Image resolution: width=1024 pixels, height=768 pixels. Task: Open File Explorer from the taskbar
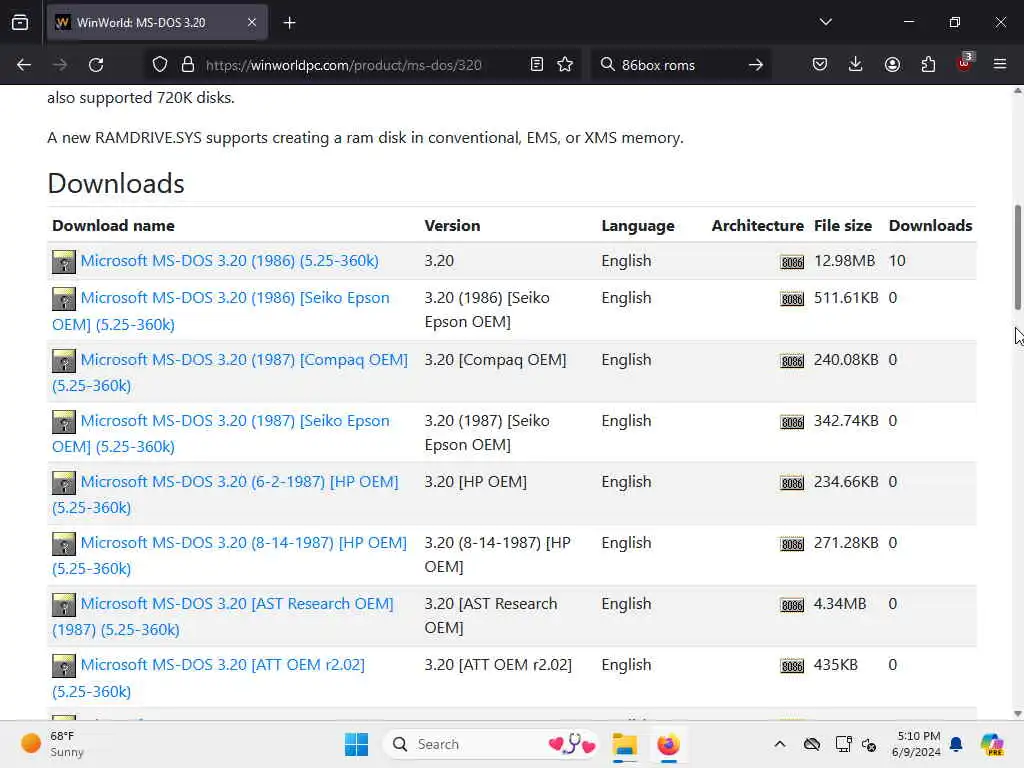624,744
